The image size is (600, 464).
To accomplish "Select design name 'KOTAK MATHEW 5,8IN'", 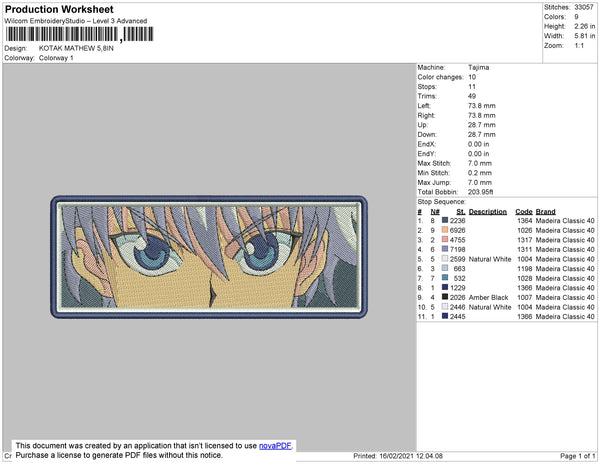I will tap(76, 48).
